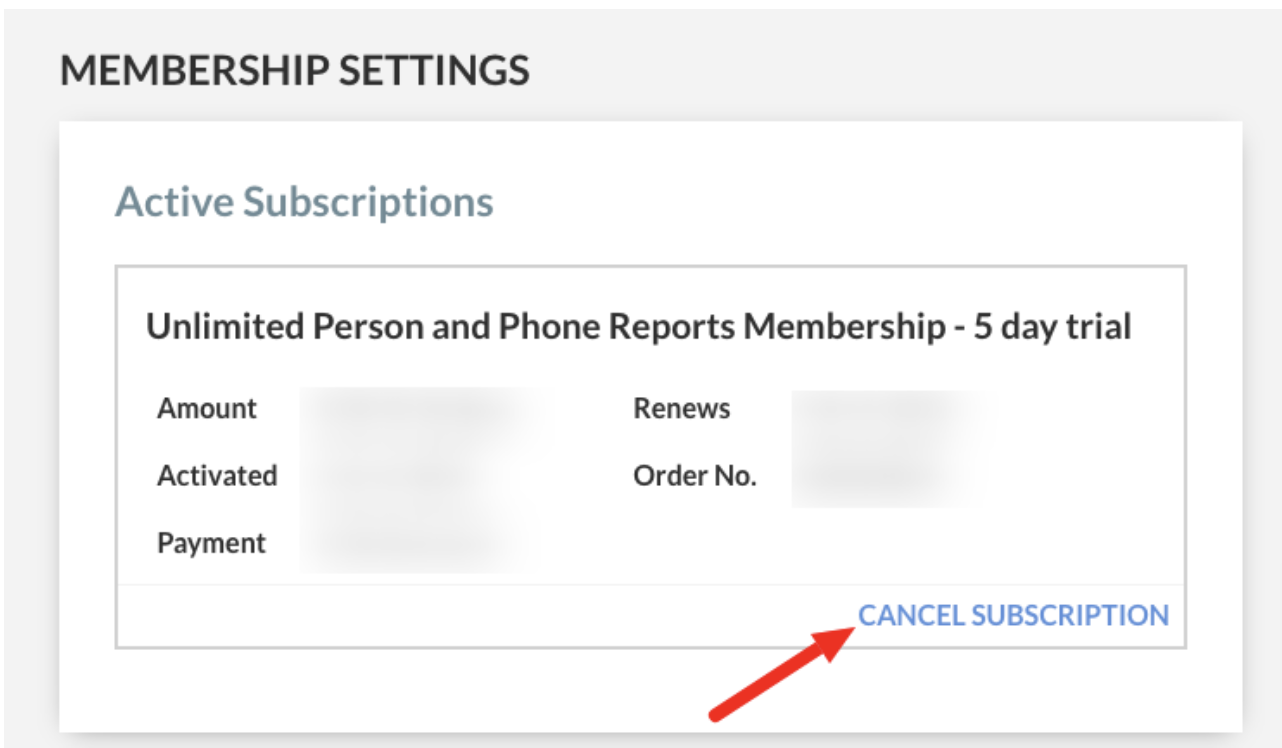This screenshot has width=1282, height=748.
Task: Click the Payment label
Action: point(212,543)
